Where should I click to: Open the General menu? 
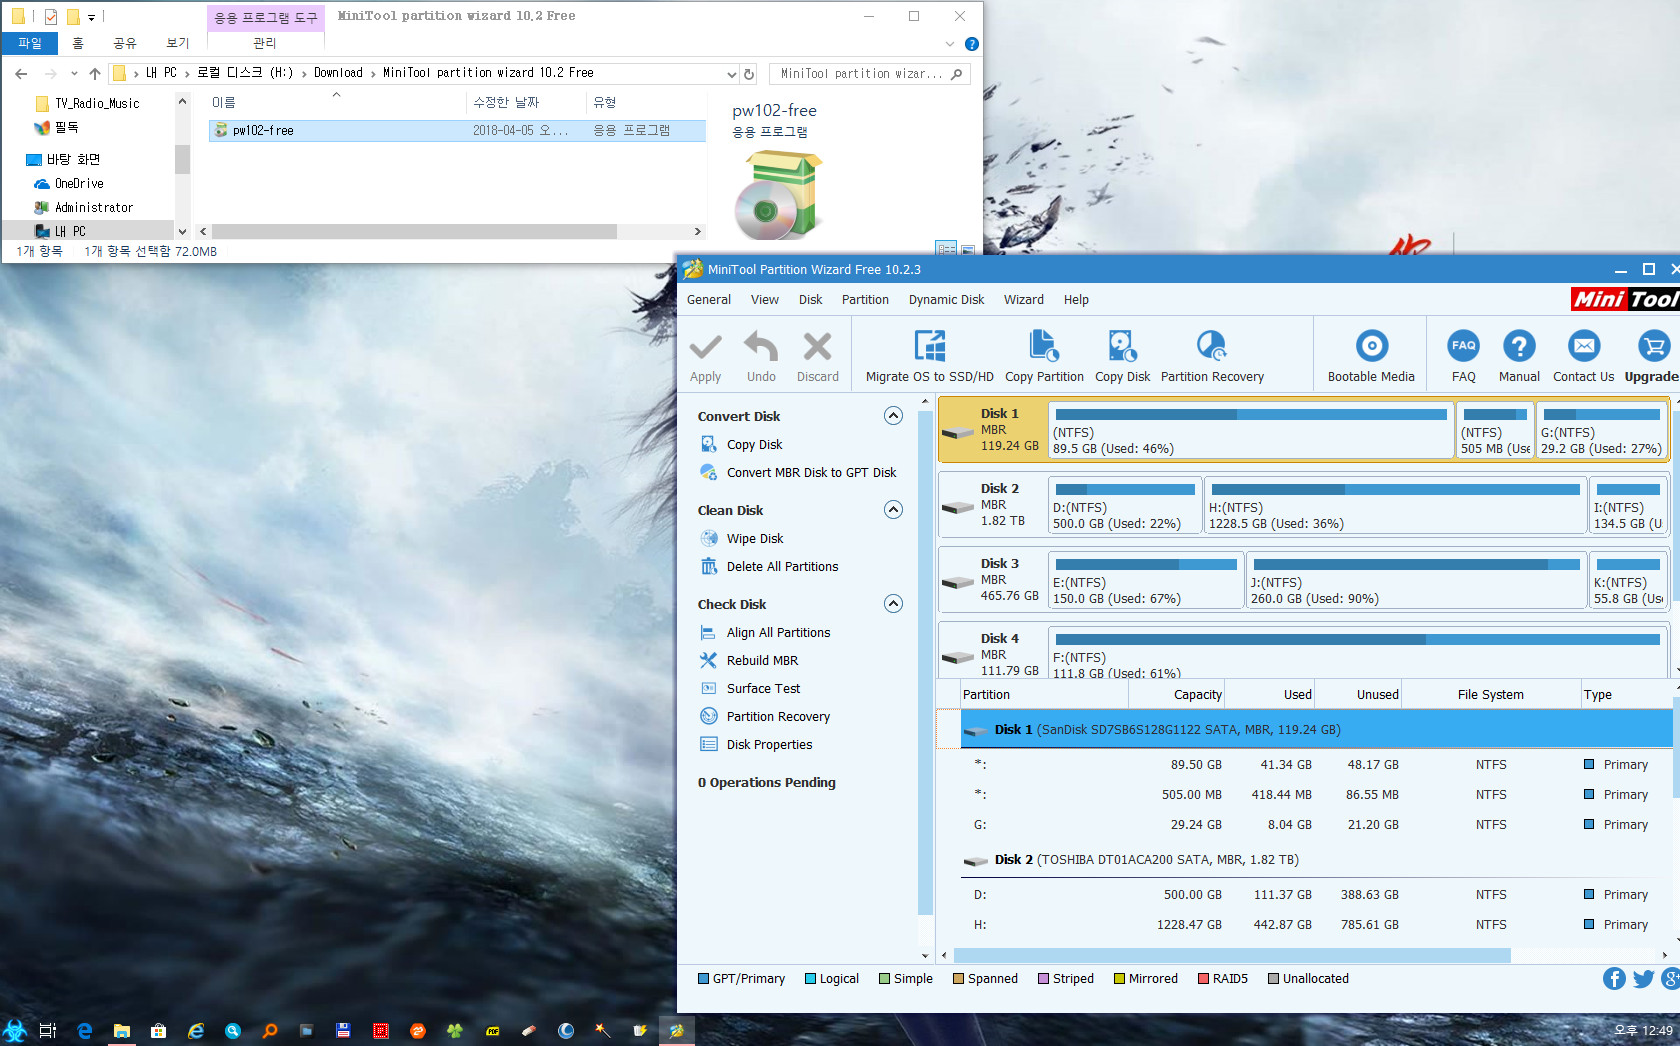coord(709,300)
